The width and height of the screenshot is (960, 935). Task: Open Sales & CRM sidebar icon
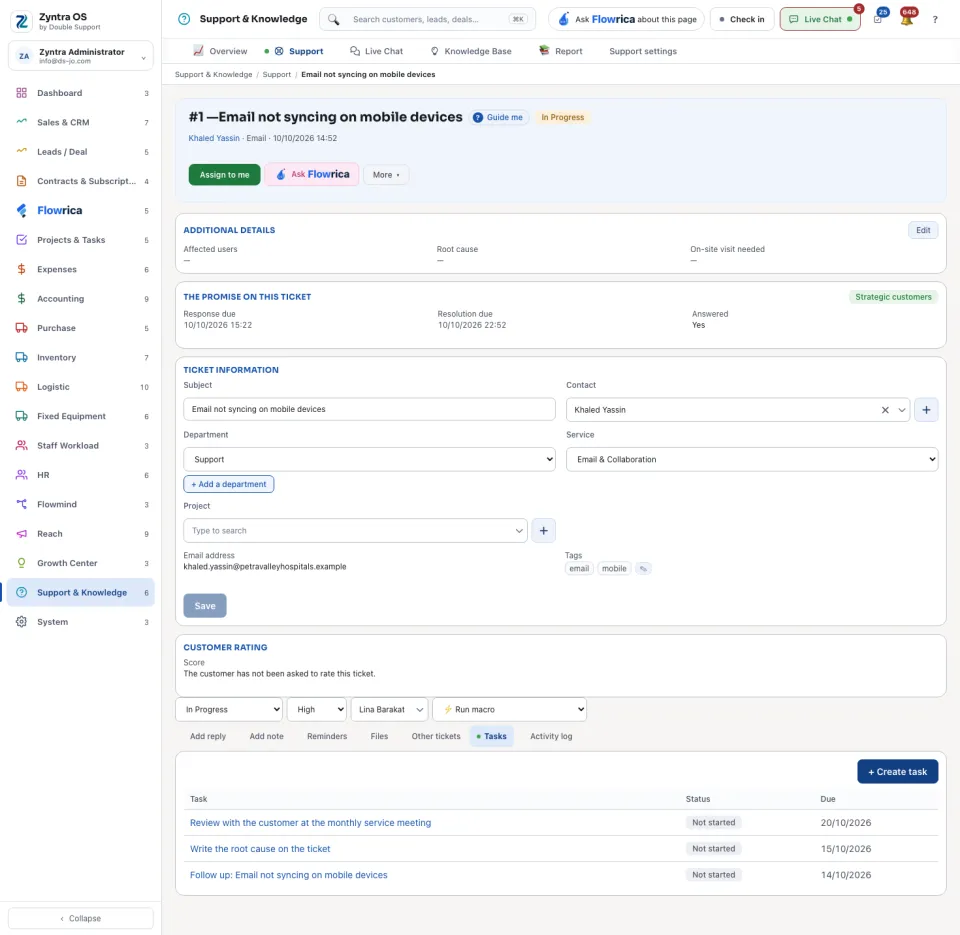coord(21,122)
